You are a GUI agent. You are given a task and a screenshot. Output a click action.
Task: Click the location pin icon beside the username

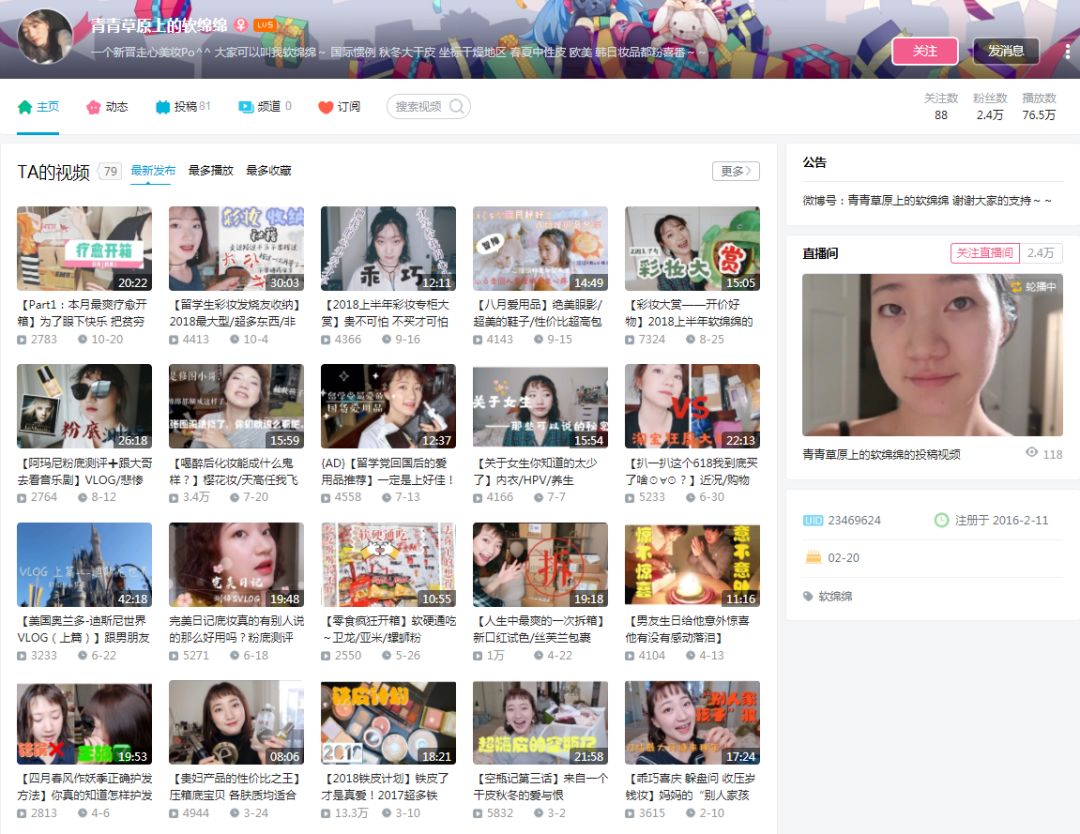click(x=240, y=25)
